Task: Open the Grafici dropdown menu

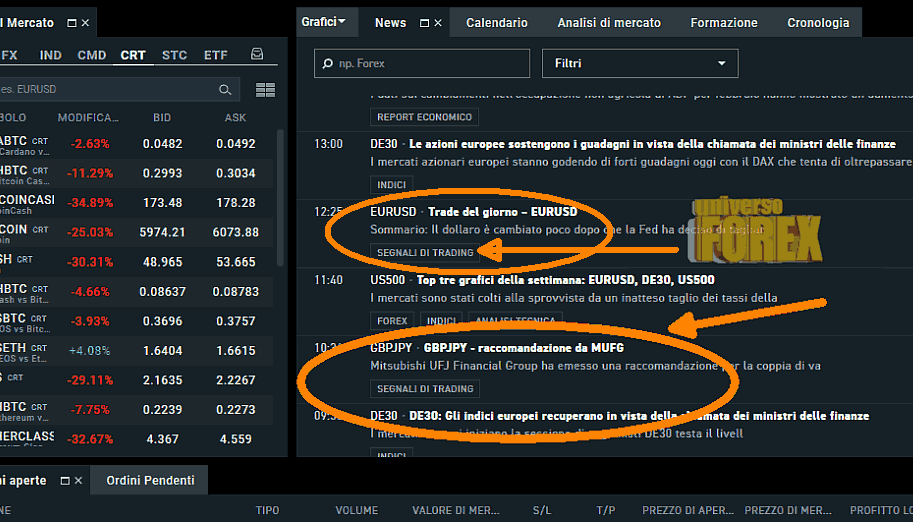Action: [322, 21]
